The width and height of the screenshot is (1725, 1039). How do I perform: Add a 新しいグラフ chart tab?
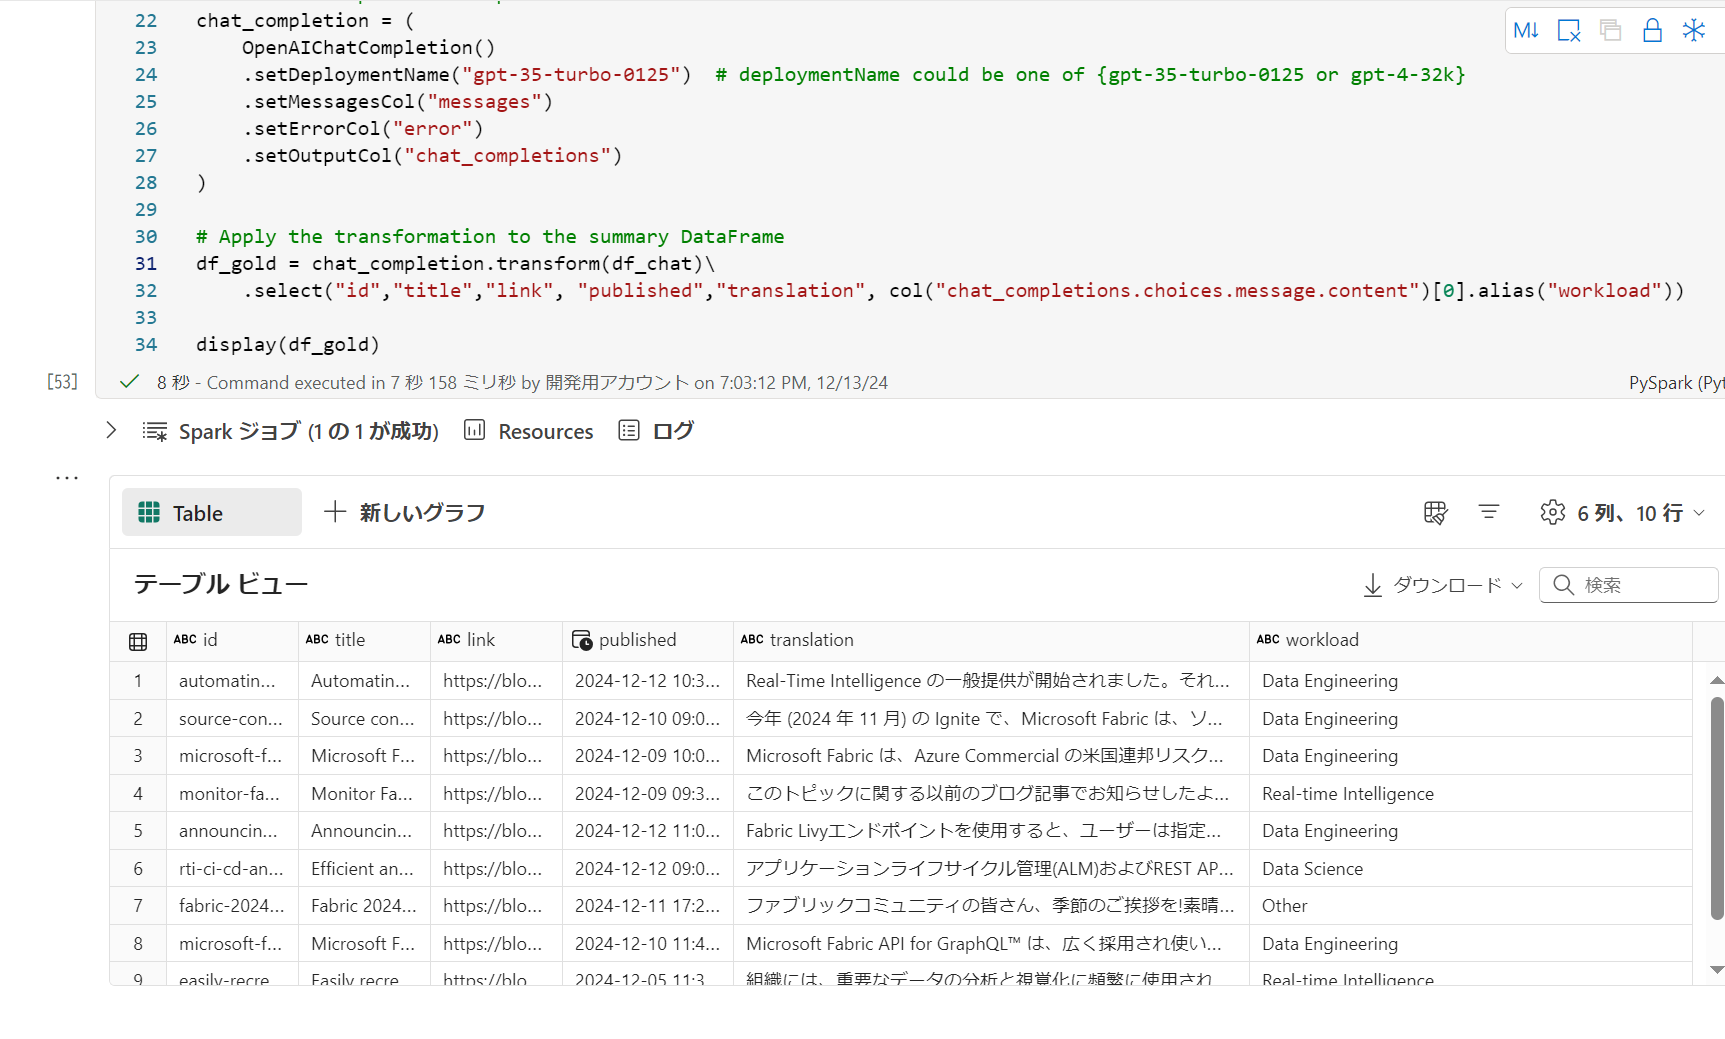point(405,512)
